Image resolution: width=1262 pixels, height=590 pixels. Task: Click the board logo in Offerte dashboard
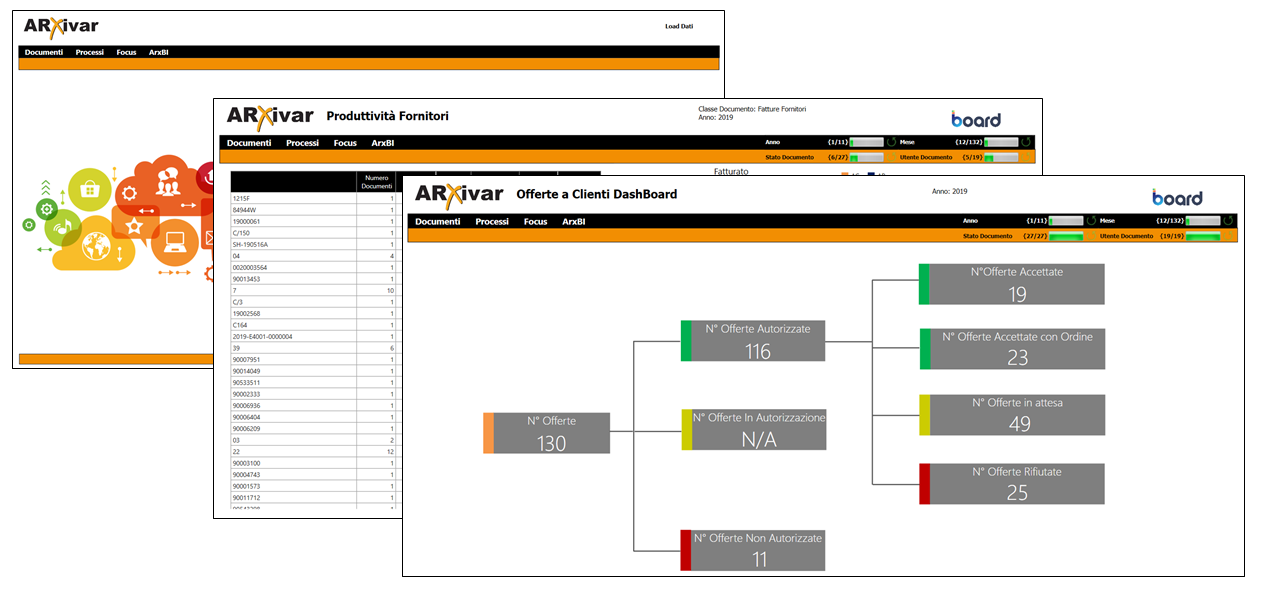[x=1177, y=197]
